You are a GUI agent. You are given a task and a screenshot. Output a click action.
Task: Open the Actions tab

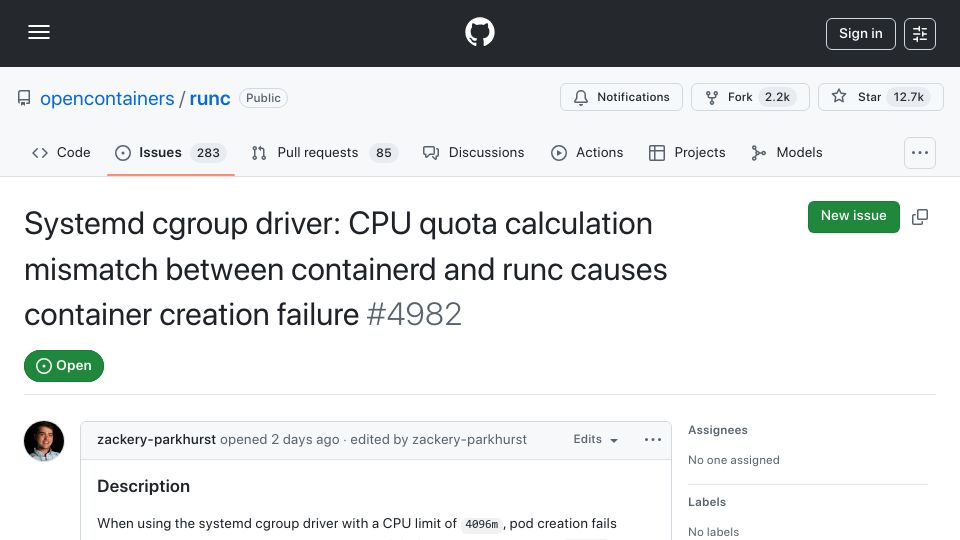tap(587, 152)
